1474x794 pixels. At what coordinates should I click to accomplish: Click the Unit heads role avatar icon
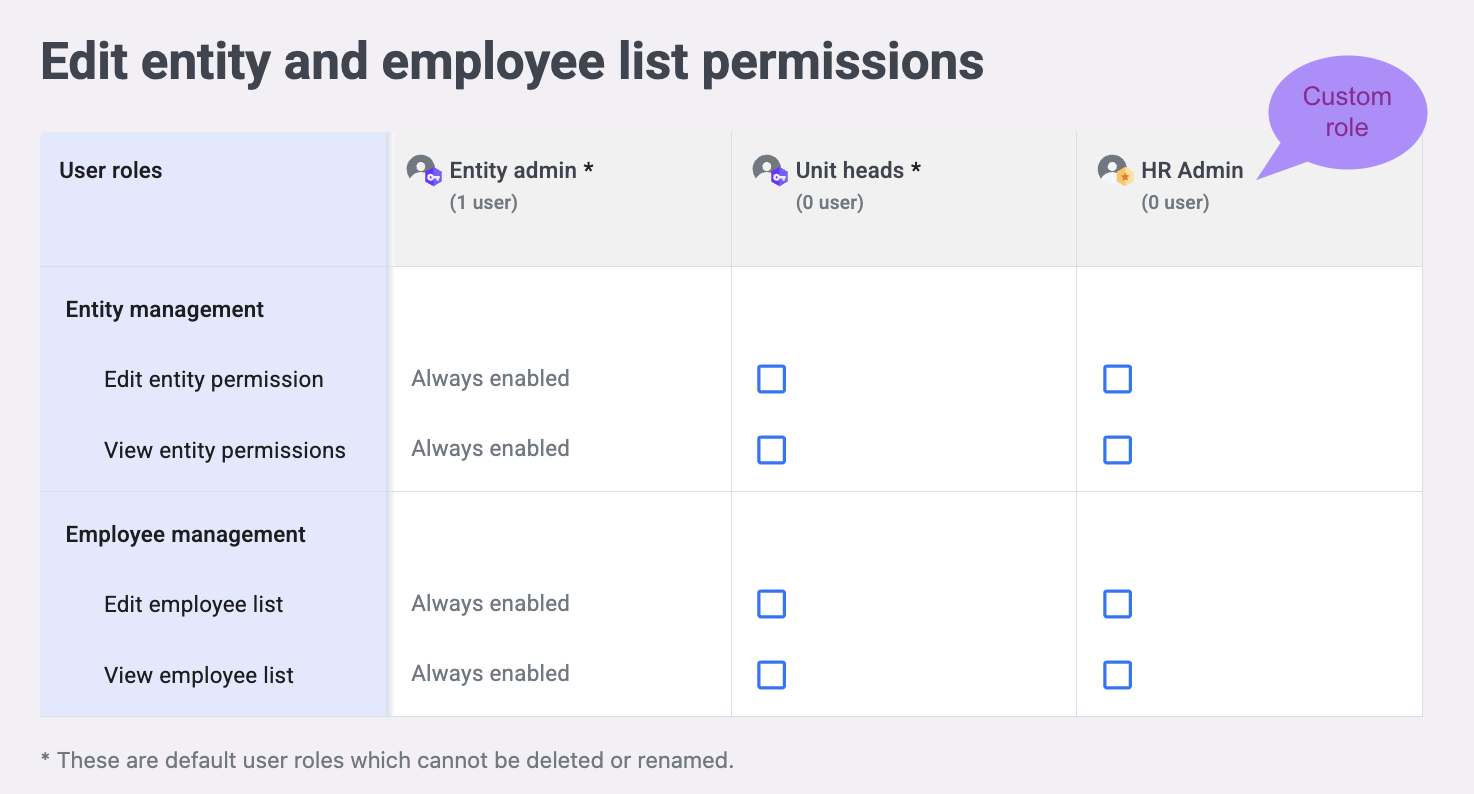(x=769, y=170)
